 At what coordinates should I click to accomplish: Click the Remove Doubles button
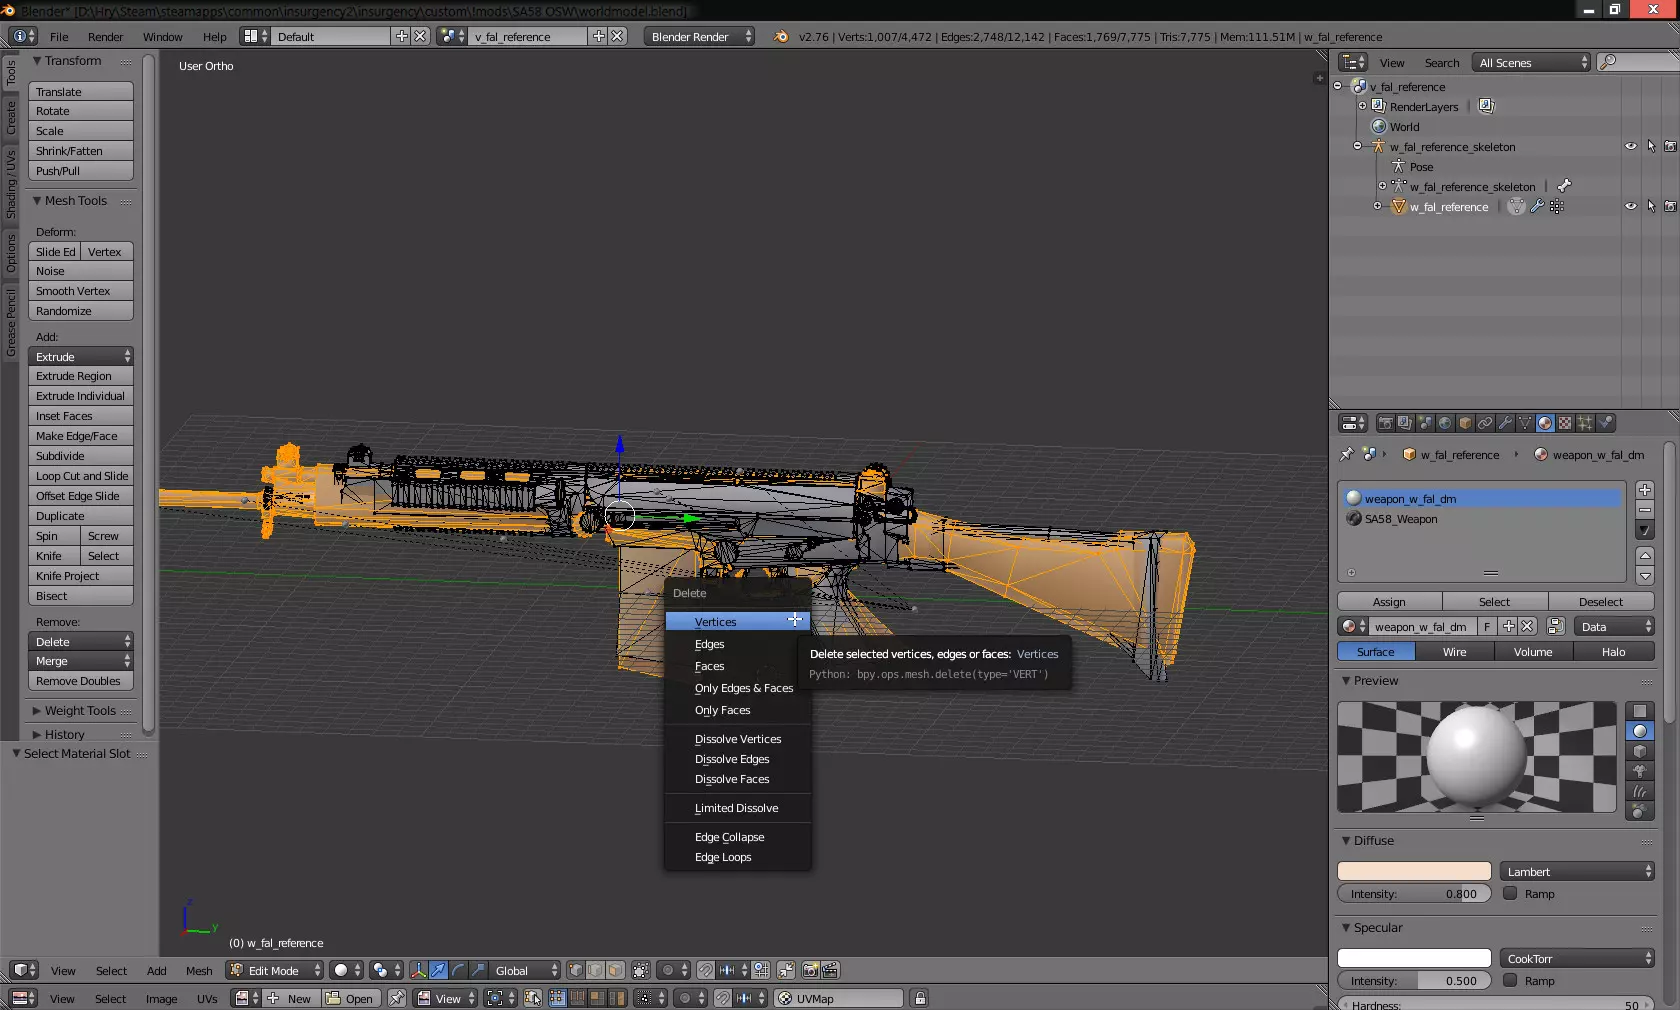(x=80, y=681)
